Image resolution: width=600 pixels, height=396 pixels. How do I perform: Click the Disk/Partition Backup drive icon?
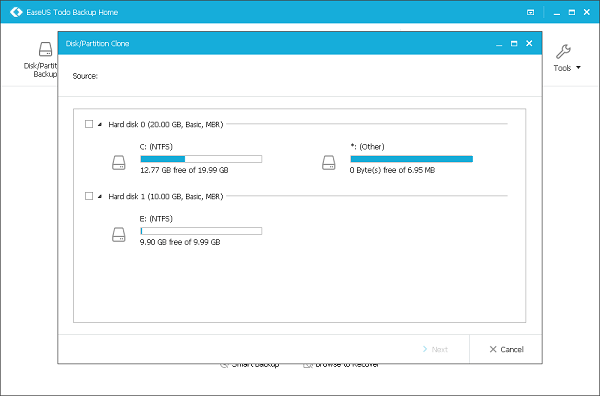point(46,49)
